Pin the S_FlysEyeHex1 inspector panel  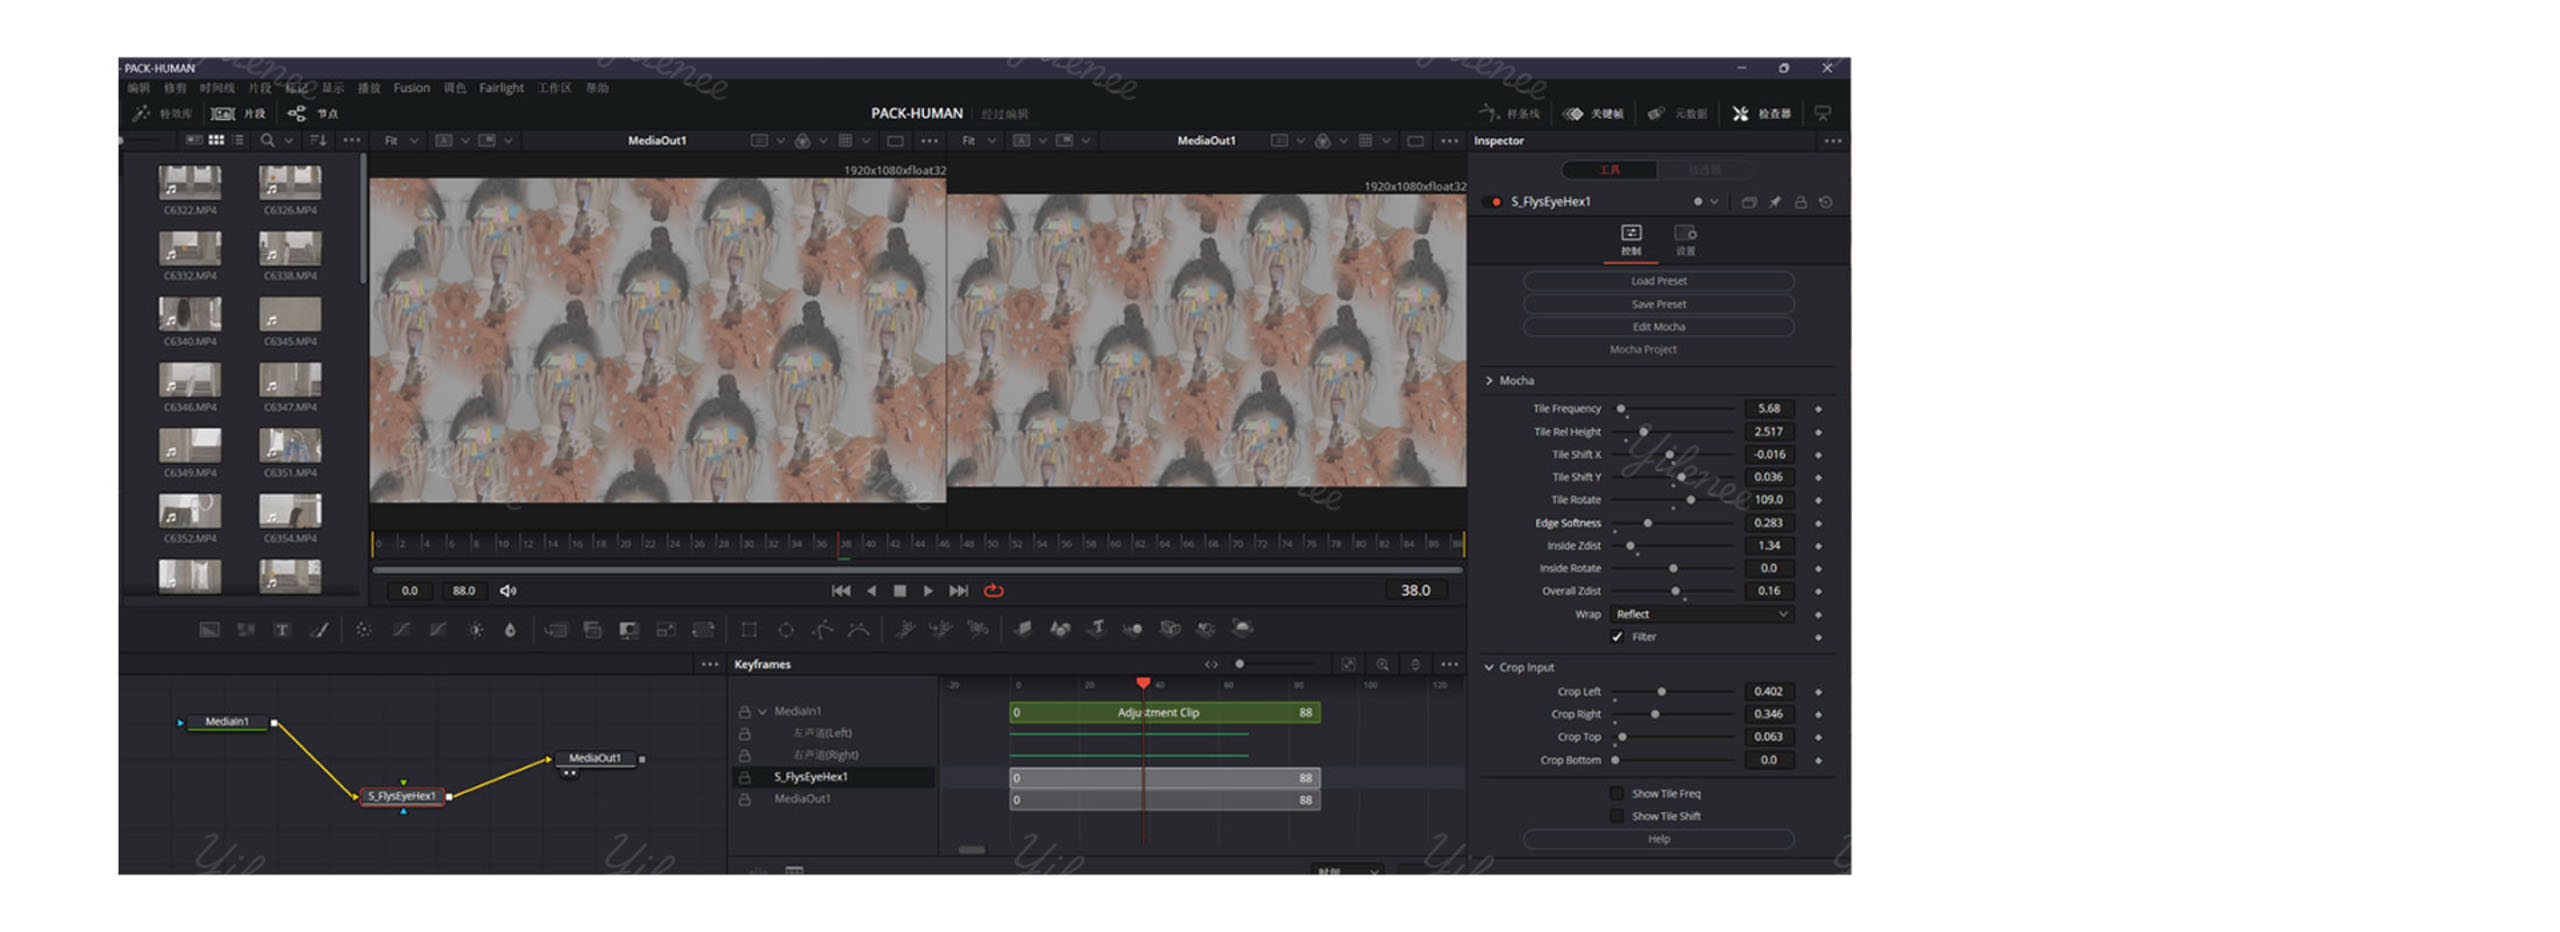[1774, 202]
